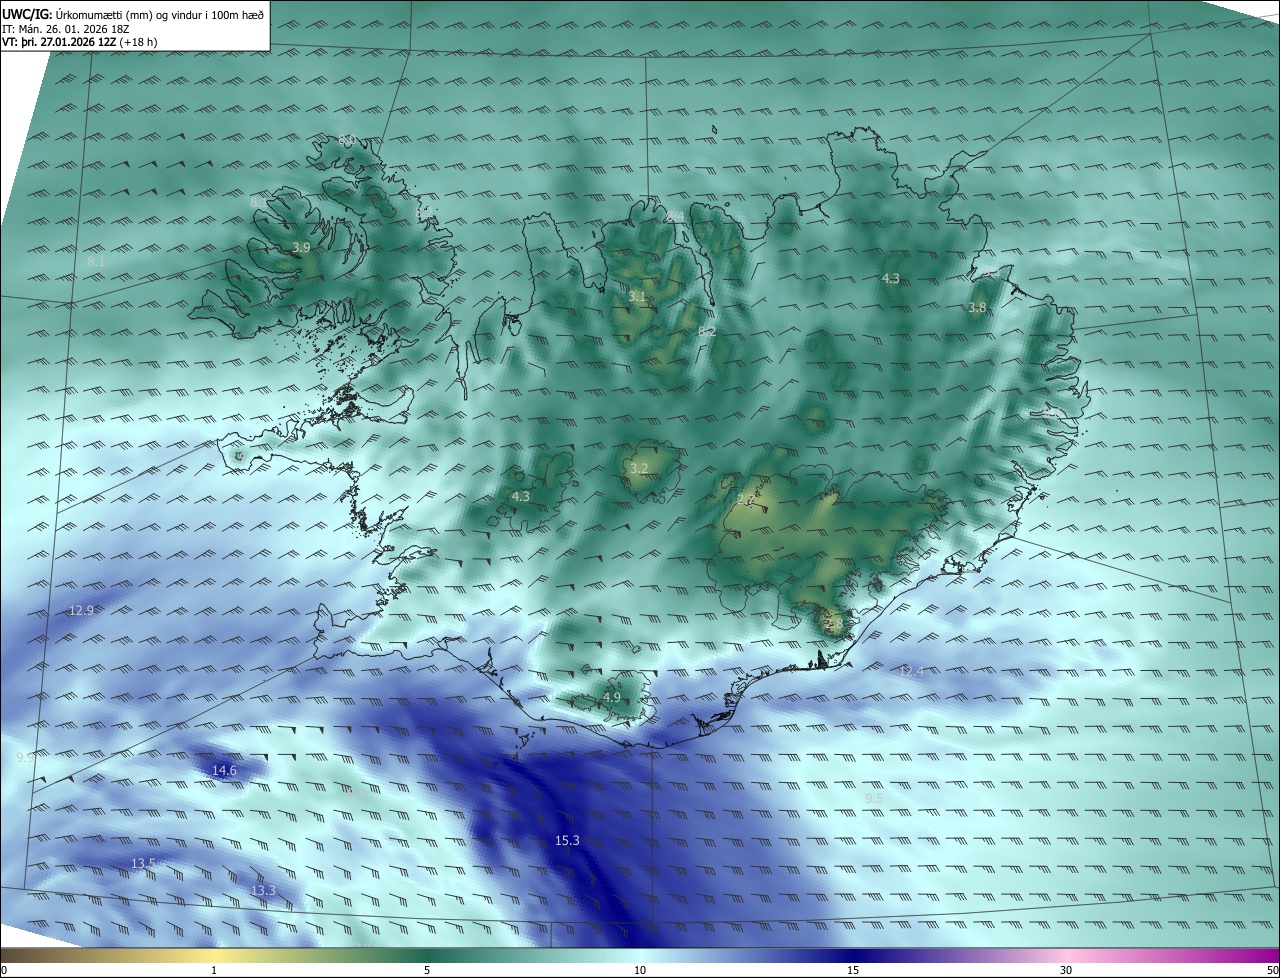1280x978 pixels.
Task: Click the 8.0 value label on the map
Action: click(346, 140)
